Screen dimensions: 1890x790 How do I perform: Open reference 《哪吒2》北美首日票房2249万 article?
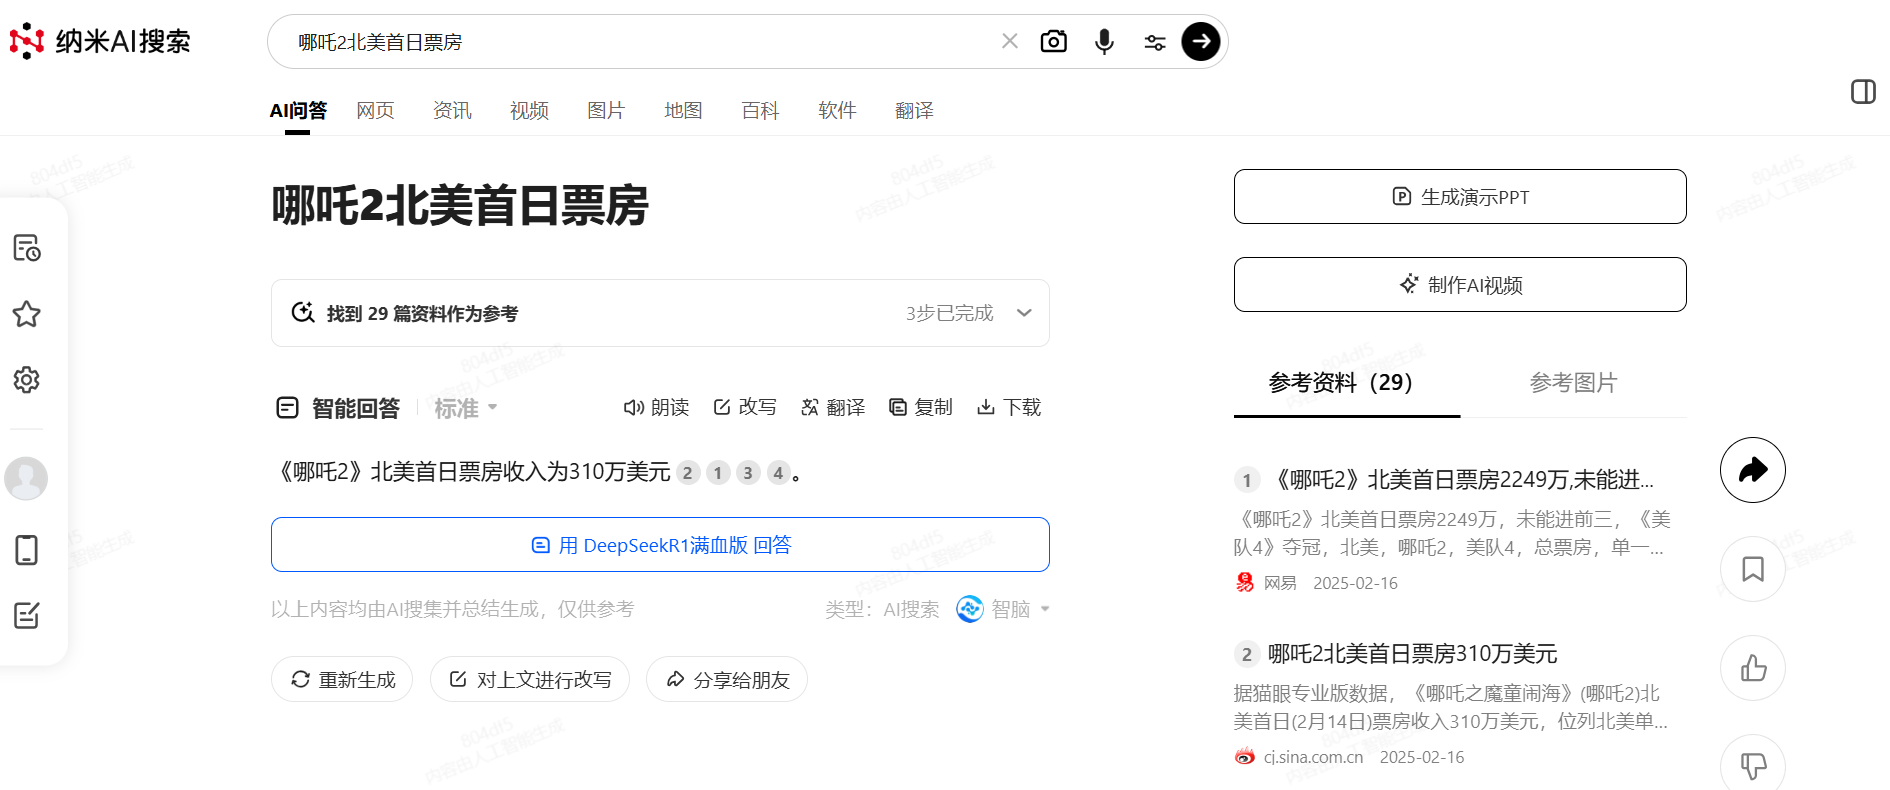click(x=1464, y=480)
